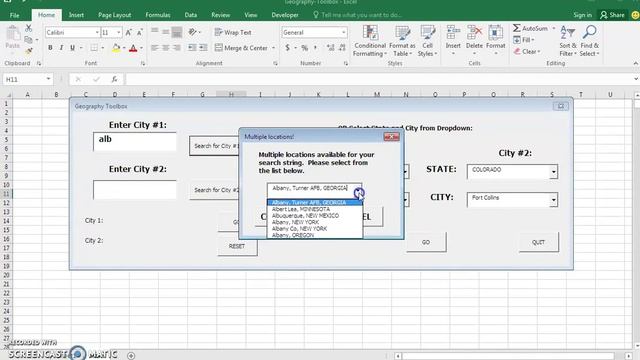Image resolution: width=640 pixels, height=360 pixels.
Task: Click Sign in link
Action: pyautogui.click(x=582, y=15)
